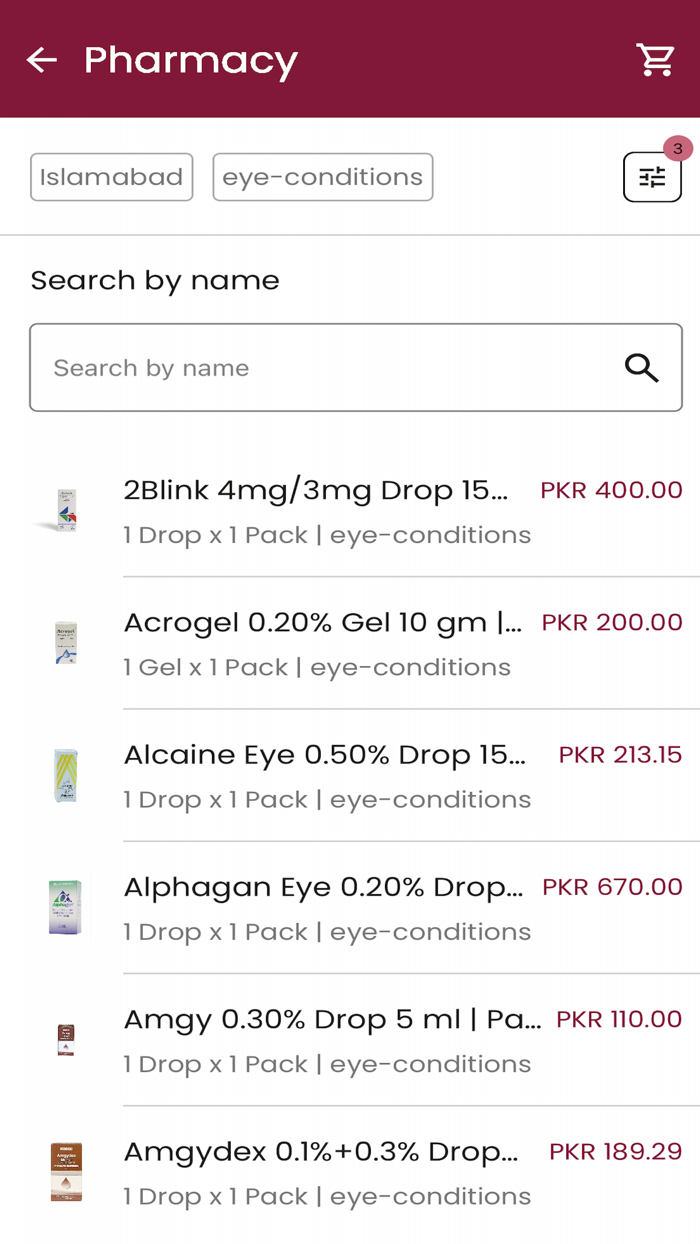Open the shopping cart
The image size is (700, 1244).
coord(656,60)
